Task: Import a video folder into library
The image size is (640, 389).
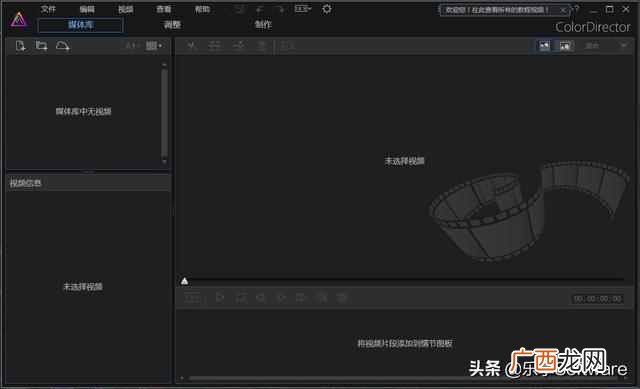Action: (41, 46)
